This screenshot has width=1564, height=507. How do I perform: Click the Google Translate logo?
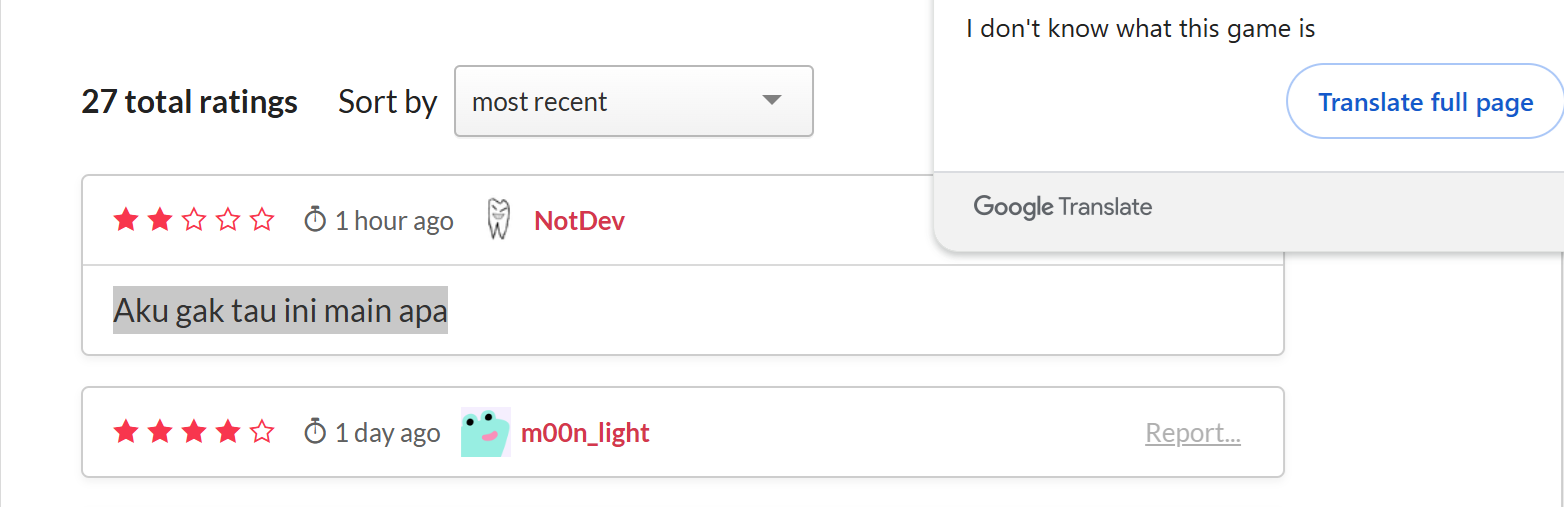[x=1062, y=207]
